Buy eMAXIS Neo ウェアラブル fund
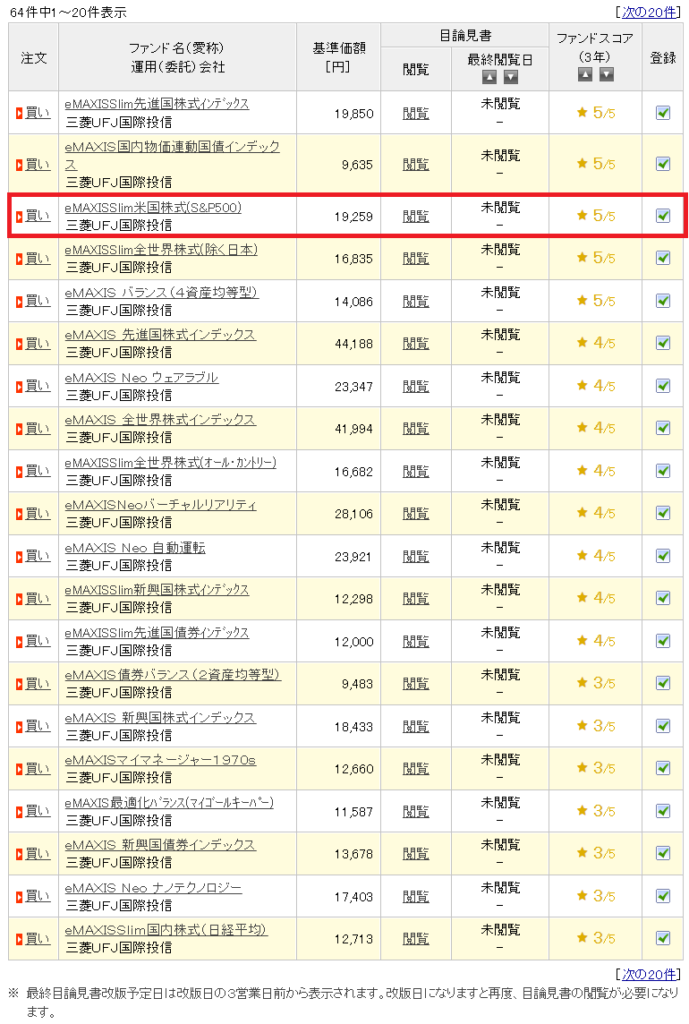 coord(37,385)
